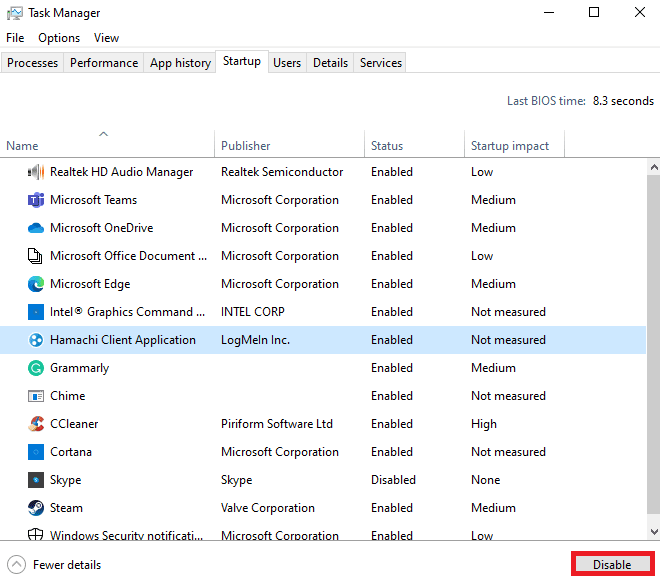Click the Grammarly icon
The width and height of the screenshot is (660, 587).
(x=36, y=368)
